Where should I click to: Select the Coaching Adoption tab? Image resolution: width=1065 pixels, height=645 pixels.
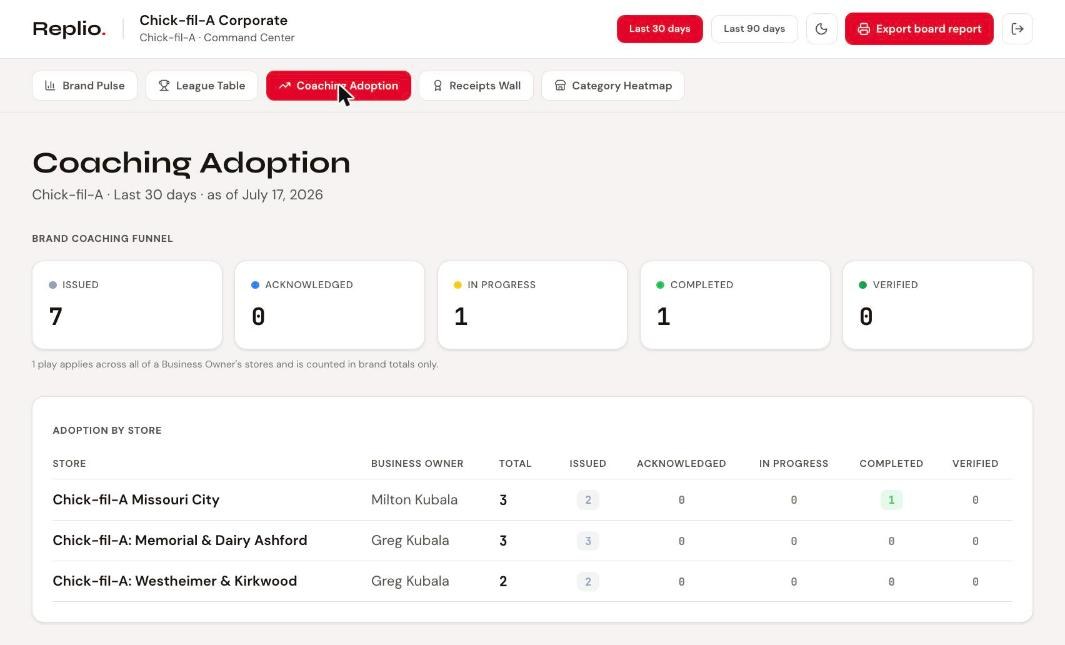(x=338, y=86)
